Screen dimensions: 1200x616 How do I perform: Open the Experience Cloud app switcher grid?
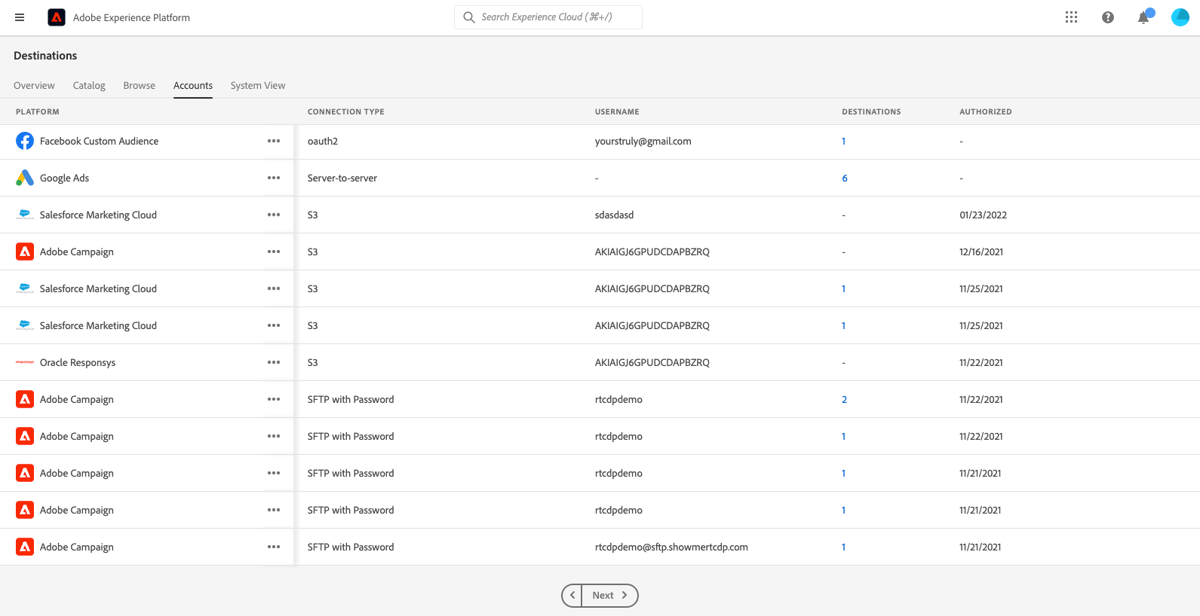(x=1071, y=16)
